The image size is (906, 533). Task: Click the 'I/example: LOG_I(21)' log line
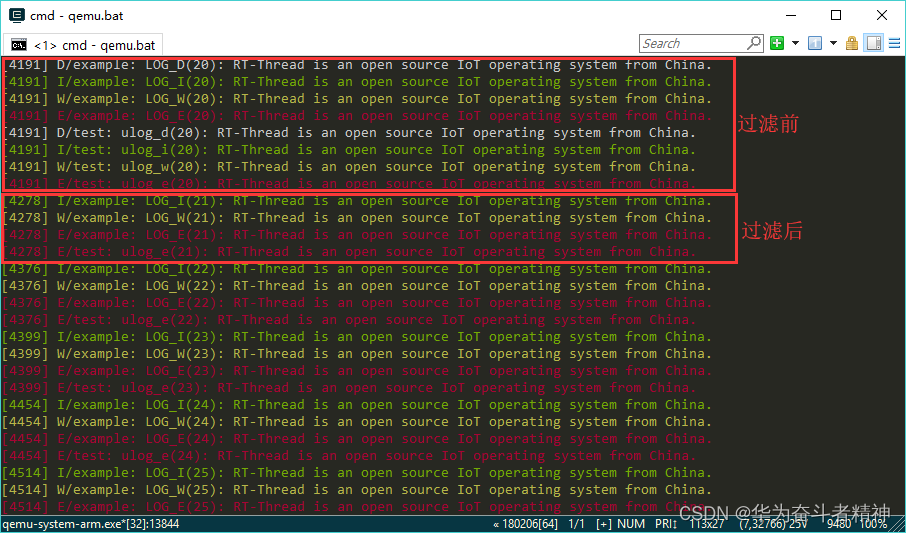357,201
